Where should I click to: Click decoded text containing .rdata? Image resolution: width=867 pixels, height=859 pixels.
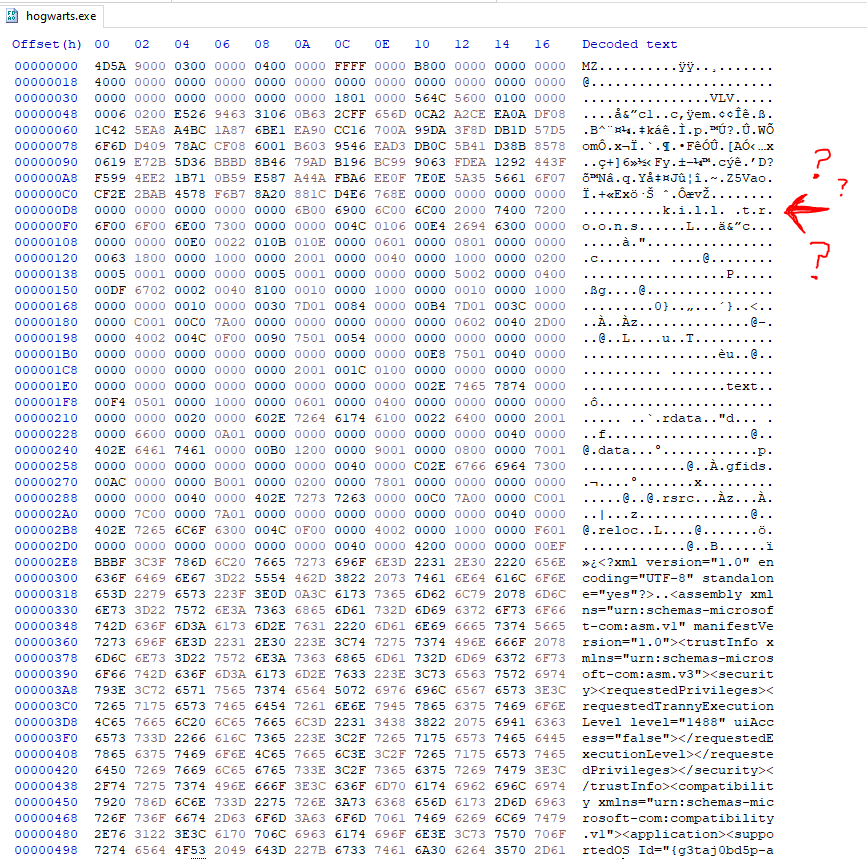click(x=677, y=418)
